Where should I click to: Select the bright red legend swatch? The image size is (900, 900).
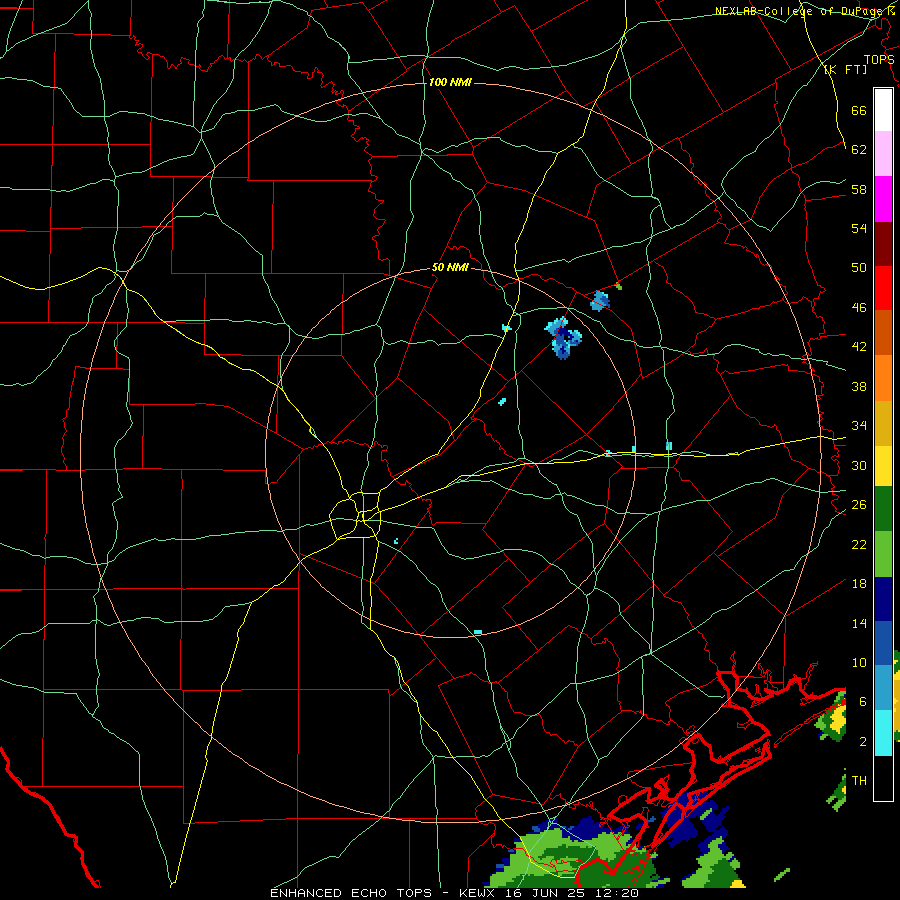click(883, 288)
